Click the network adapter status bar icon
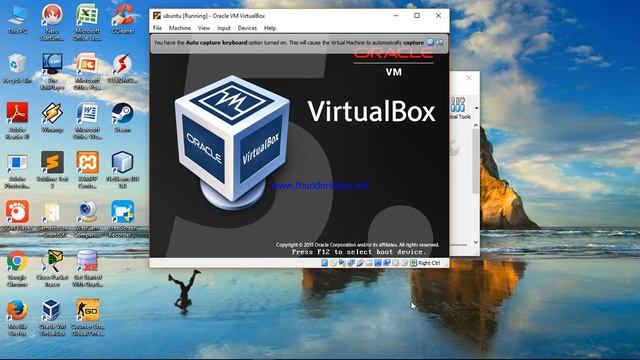640x360 pixels. point(351,263)
